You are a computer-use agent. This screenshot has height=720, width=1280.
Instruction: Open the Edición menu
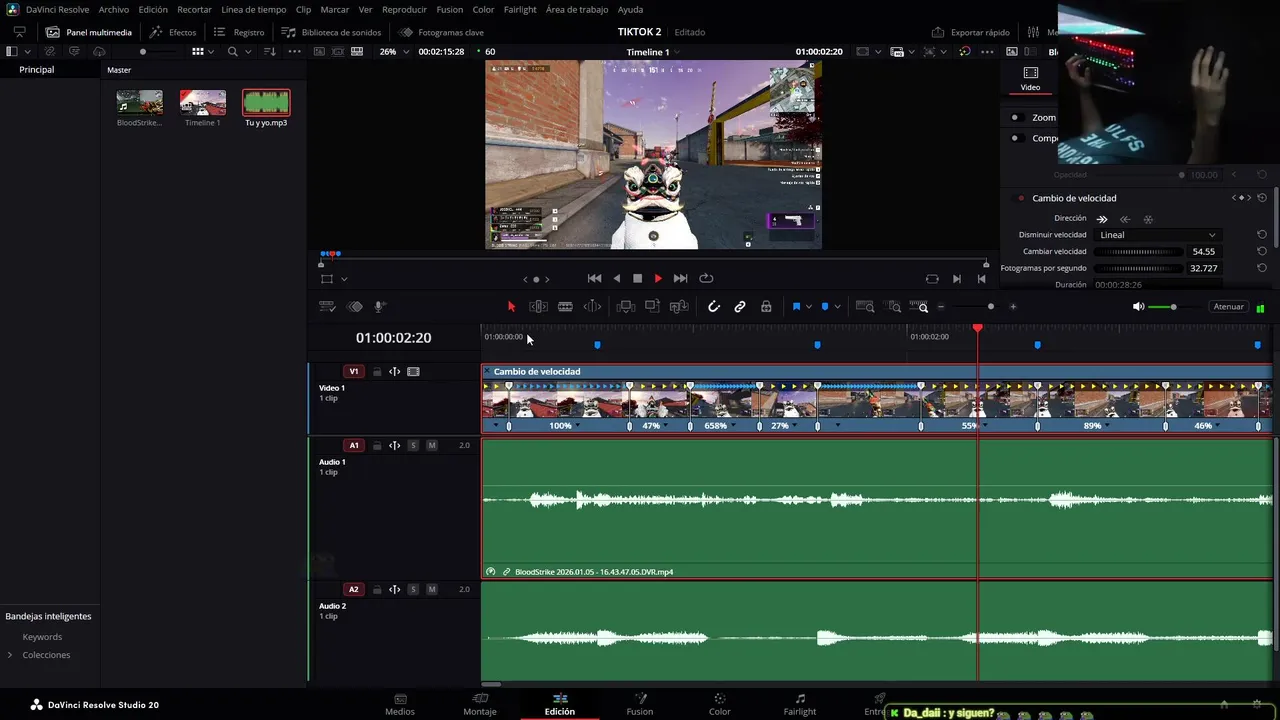(x=153, y=9)
